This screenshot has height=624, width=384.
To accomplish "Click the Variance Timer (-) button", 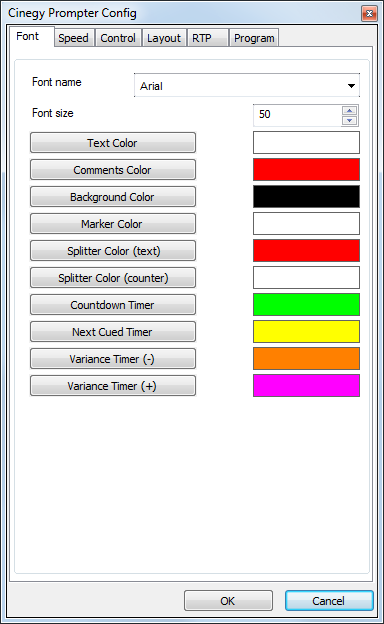I will 113,359.
